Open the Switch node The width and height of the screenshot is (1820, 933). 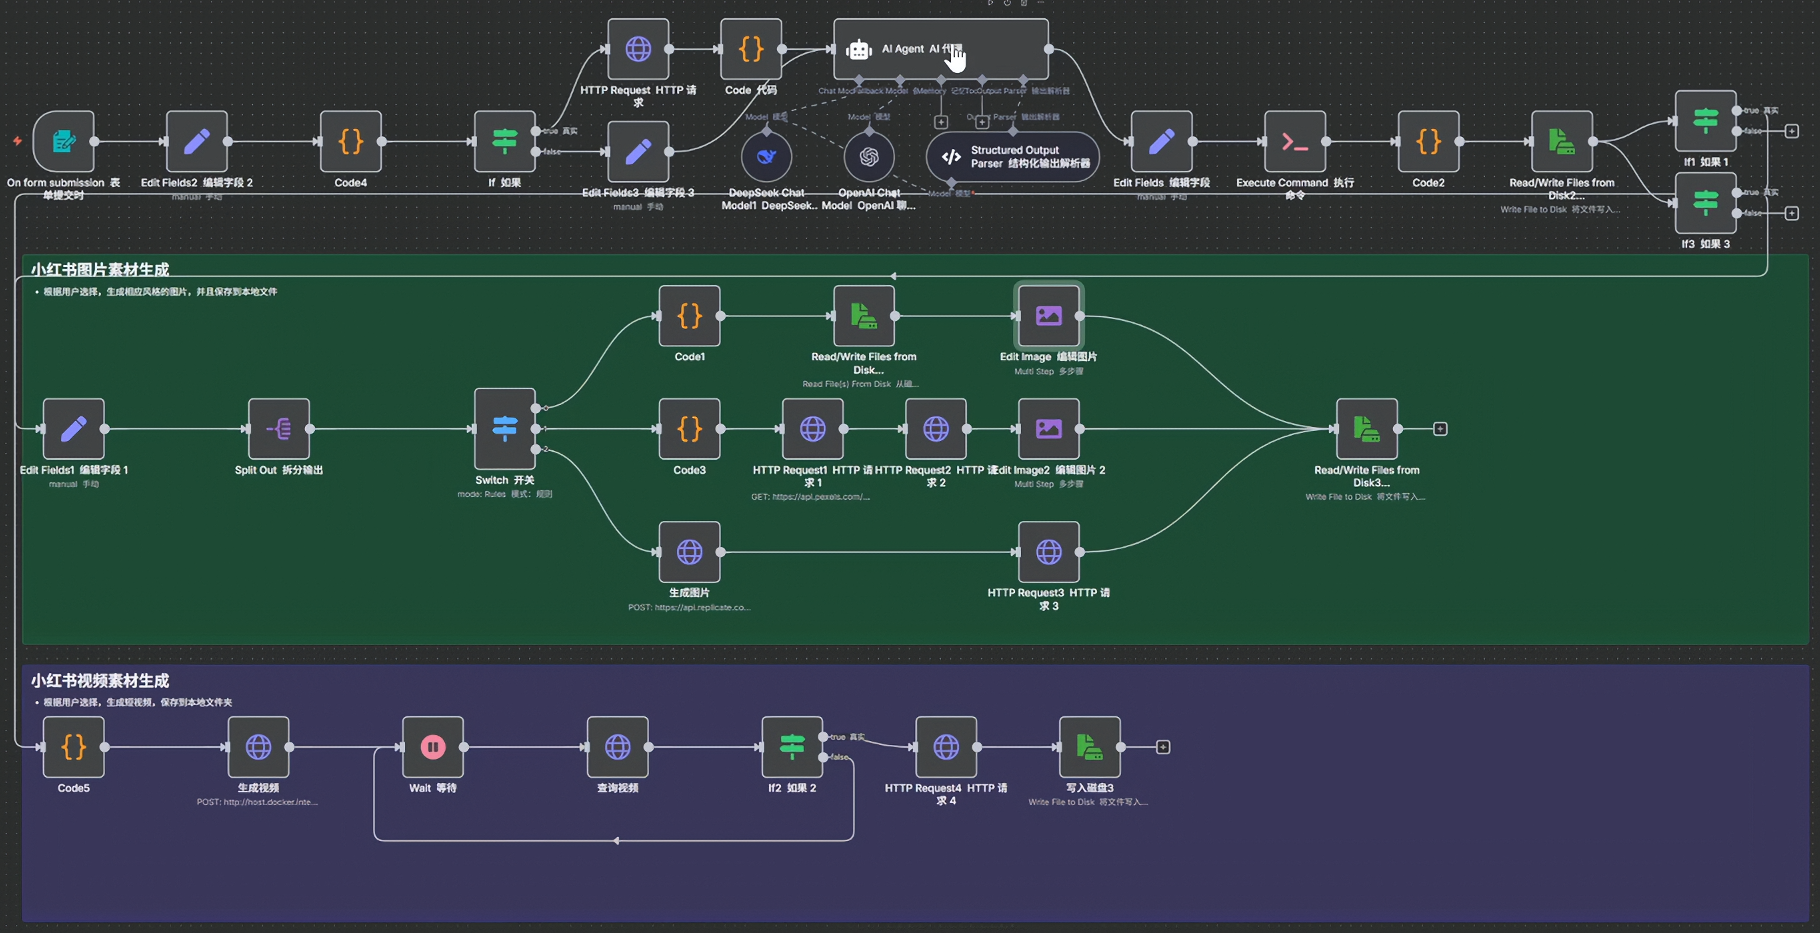[505, 428]
